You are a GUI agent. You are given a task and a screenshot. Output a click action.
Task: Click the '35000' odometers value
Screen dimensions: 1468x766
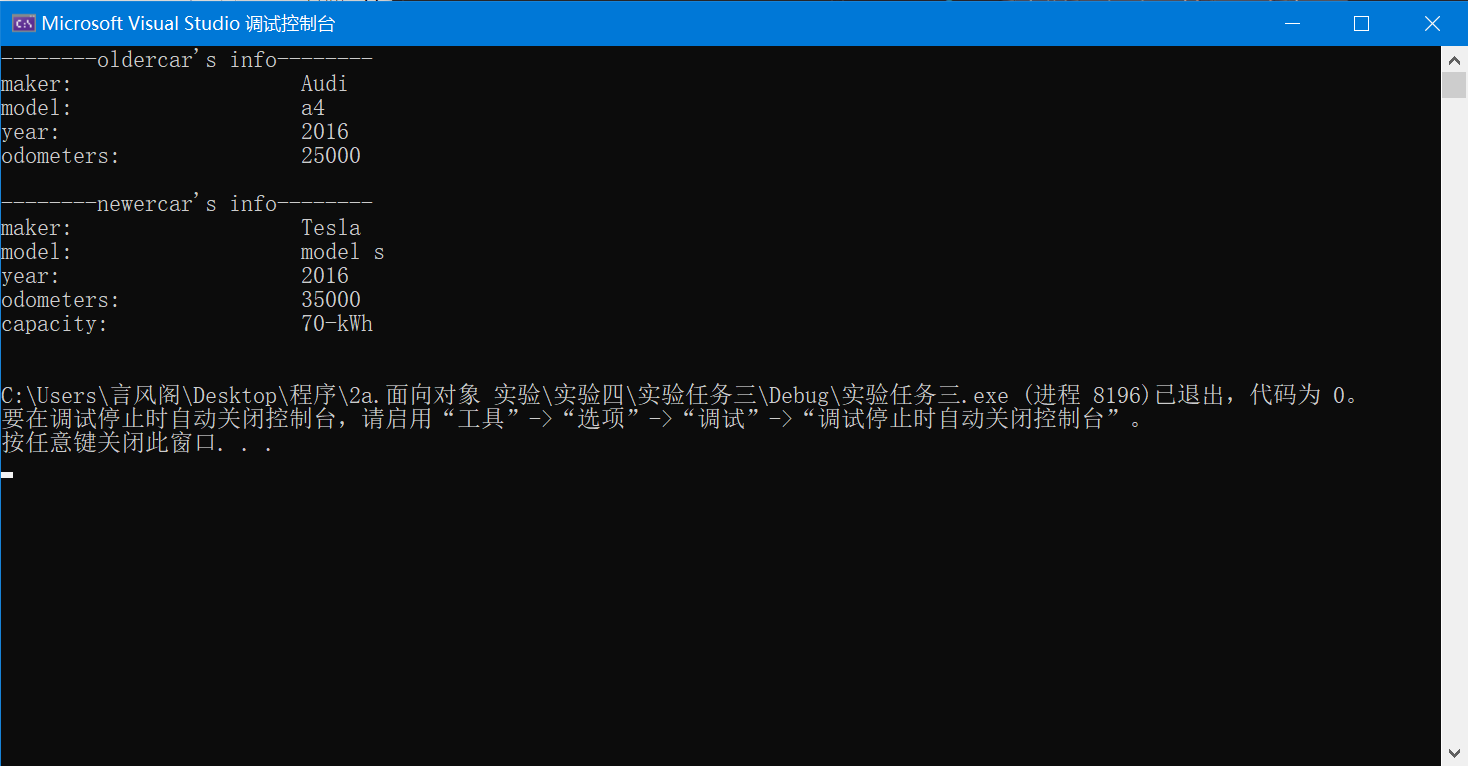[x=331, y=300]
